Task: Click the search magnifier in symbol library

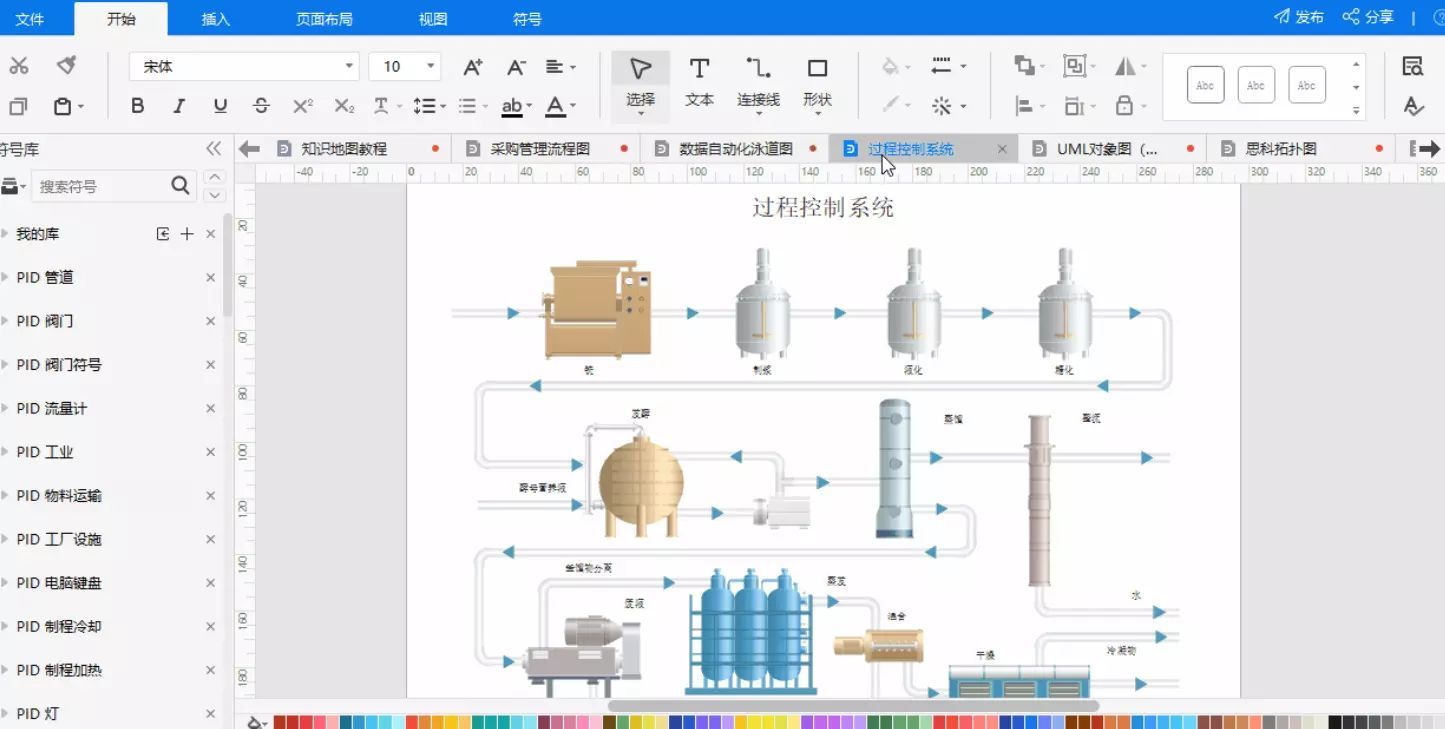Action: 180,185
